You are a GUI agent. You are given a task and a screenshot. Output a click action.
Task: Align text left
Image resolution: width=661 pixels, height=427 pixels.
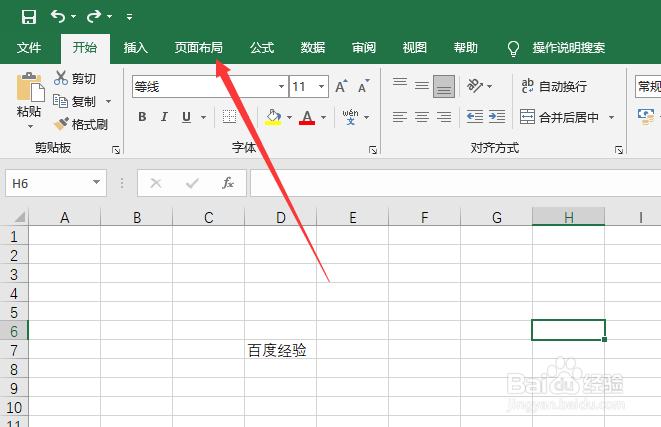click(x=400, y=117)
